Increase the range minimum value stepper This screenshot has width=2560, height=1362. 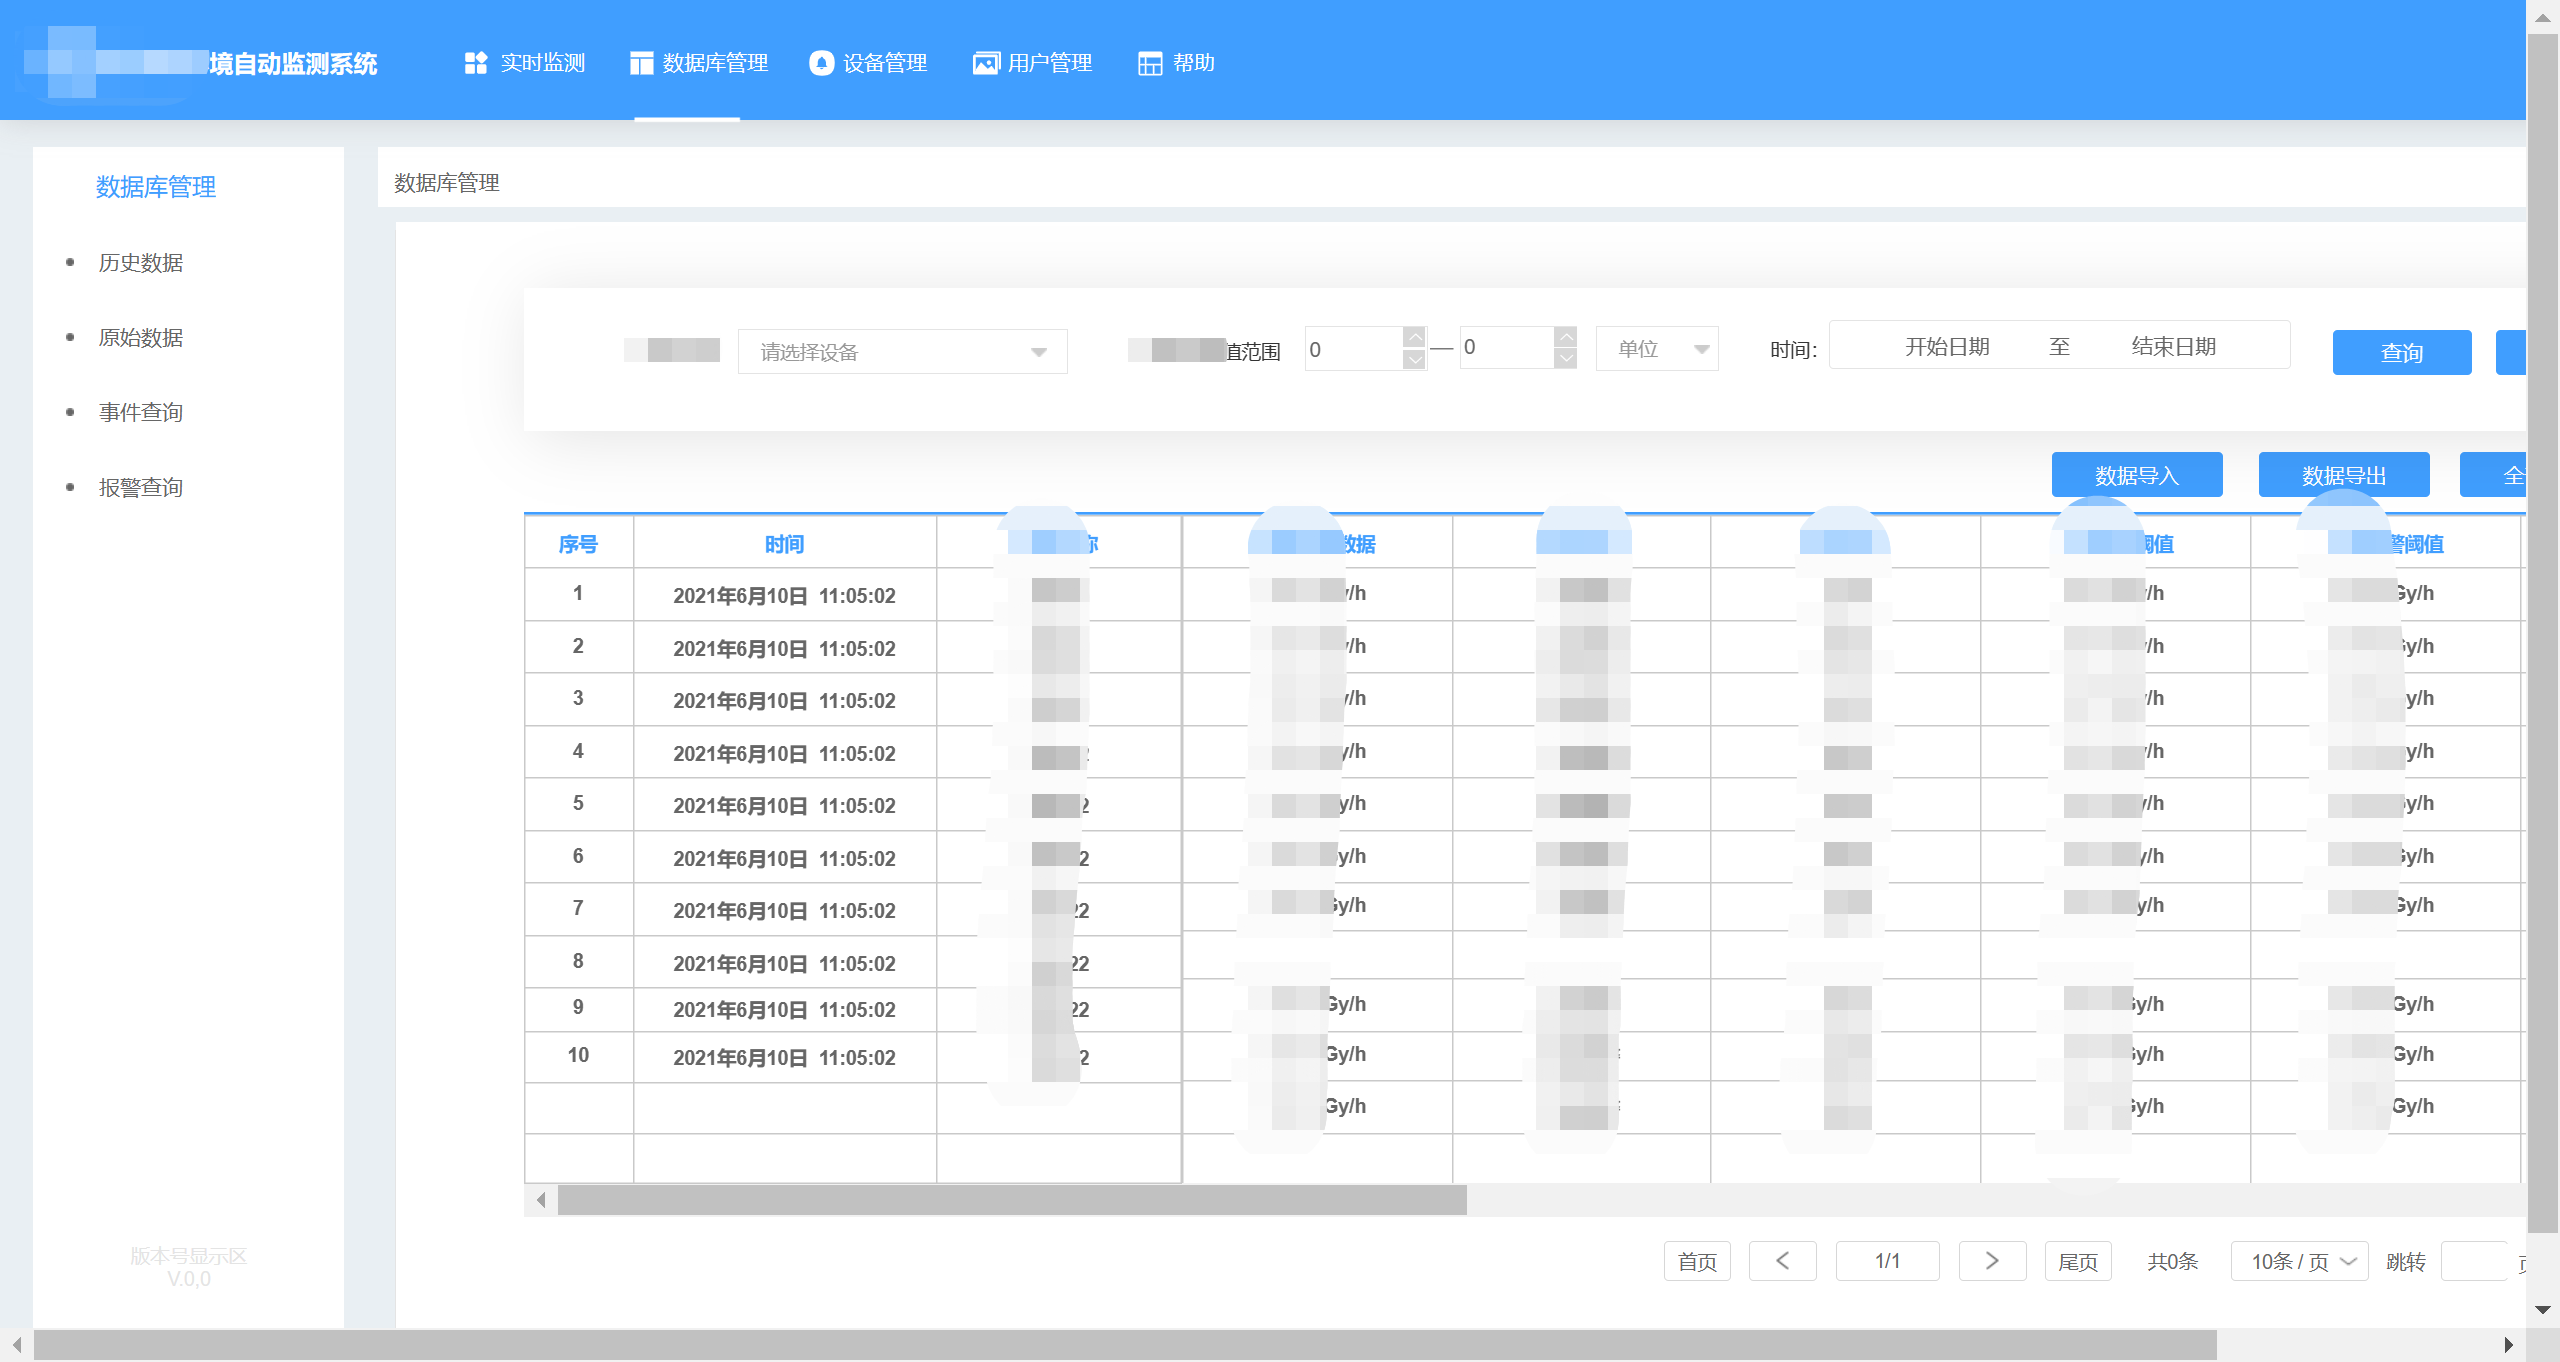click(x=1414, y=337)
